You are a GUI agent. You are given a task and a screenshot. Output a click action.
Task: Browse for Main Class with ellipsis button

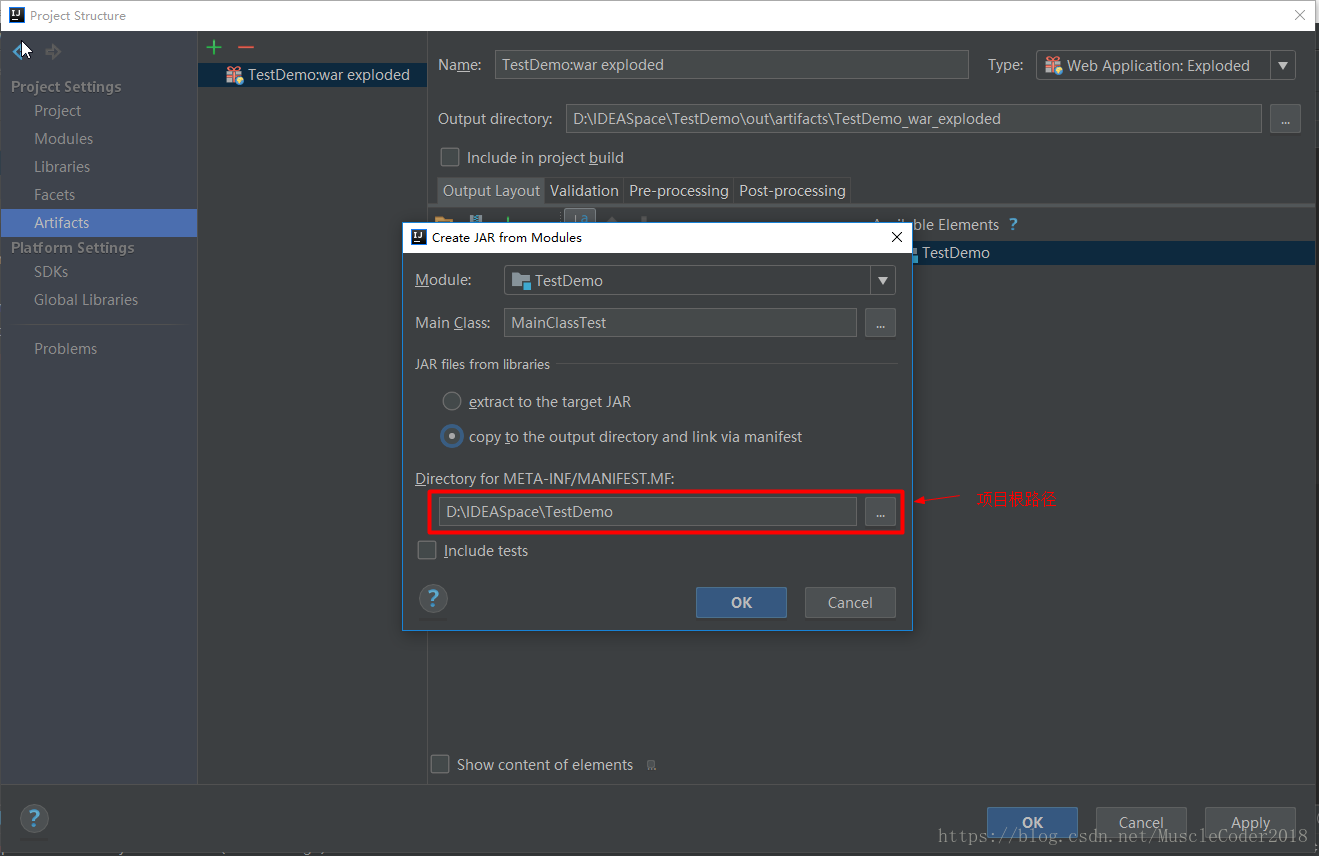coord(880,323)
